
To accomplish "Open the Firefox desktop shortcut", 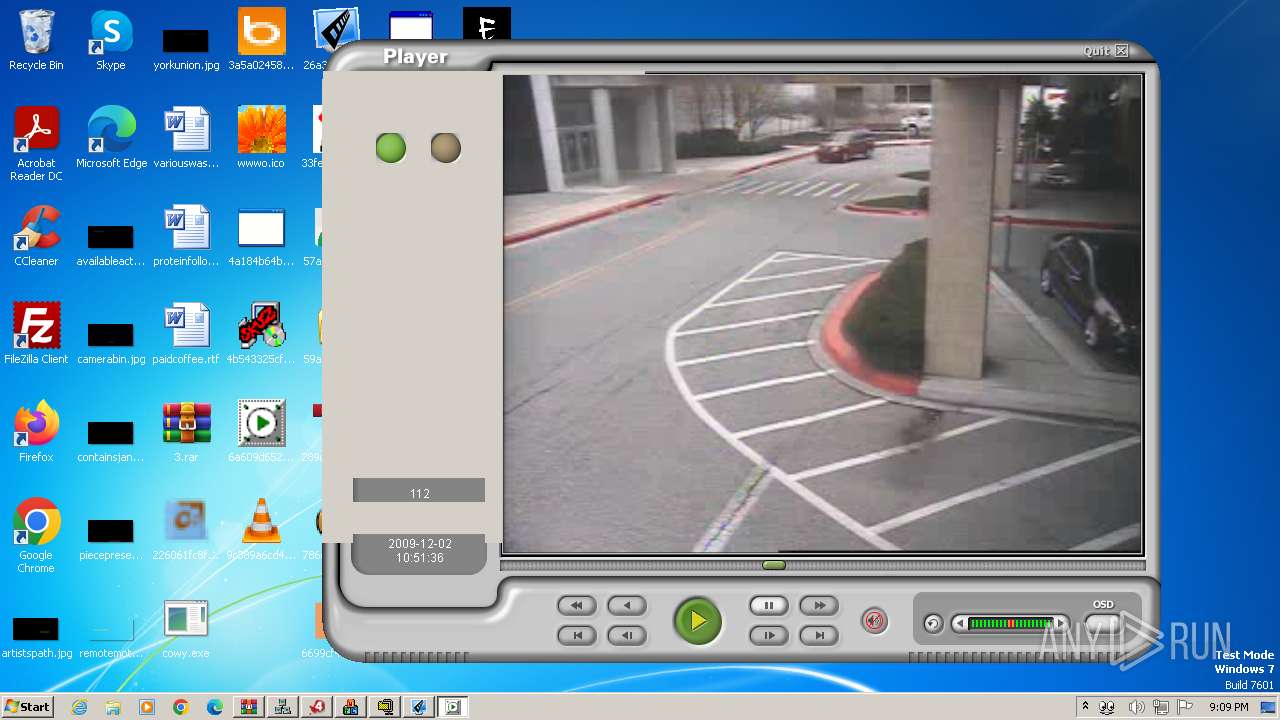I will (x=36, y=432).
